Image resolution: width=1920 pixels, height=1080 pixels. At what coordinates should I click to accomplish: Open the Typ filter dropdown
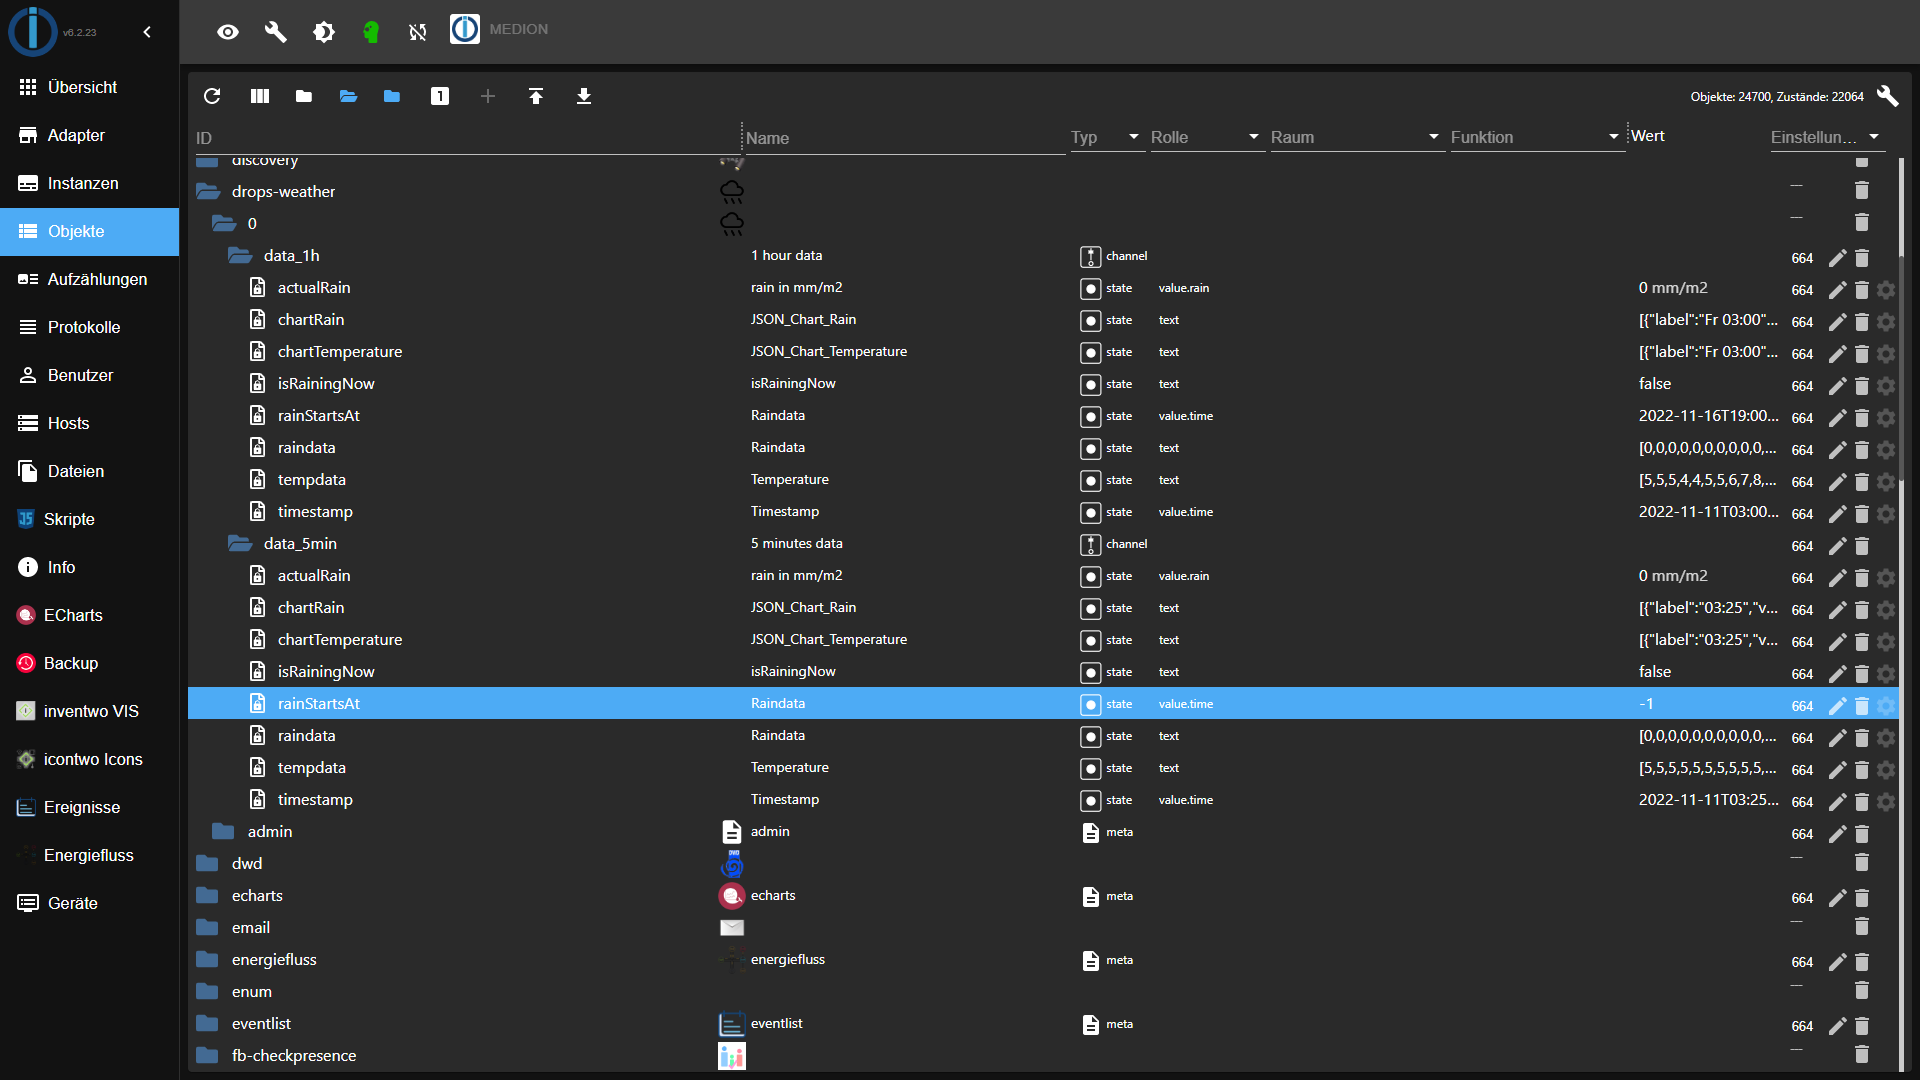(1107, 137)
